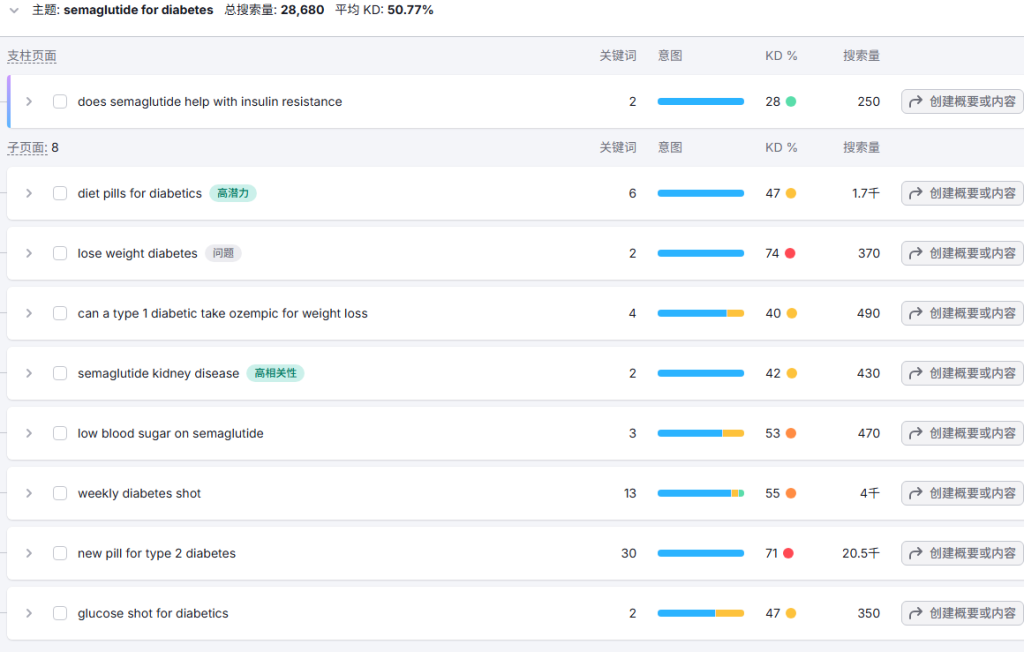Create brief for new pill type 2 diabetes
Image resolution: width=1024 pixels, height=652 pixels.
click(962, 553)
